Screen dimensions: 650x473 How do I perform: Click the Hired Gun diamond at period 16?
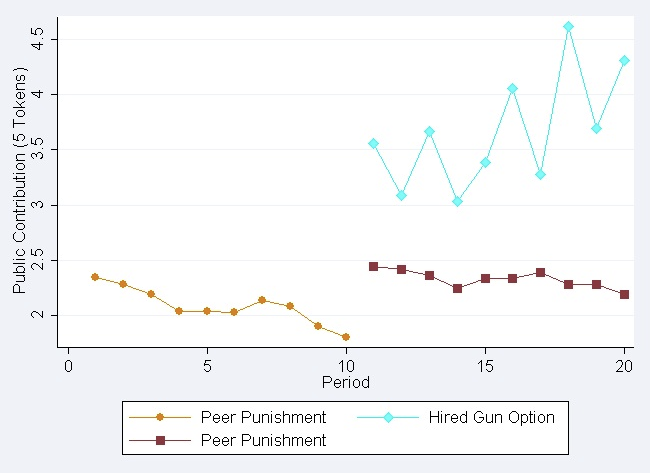[512, 89]
